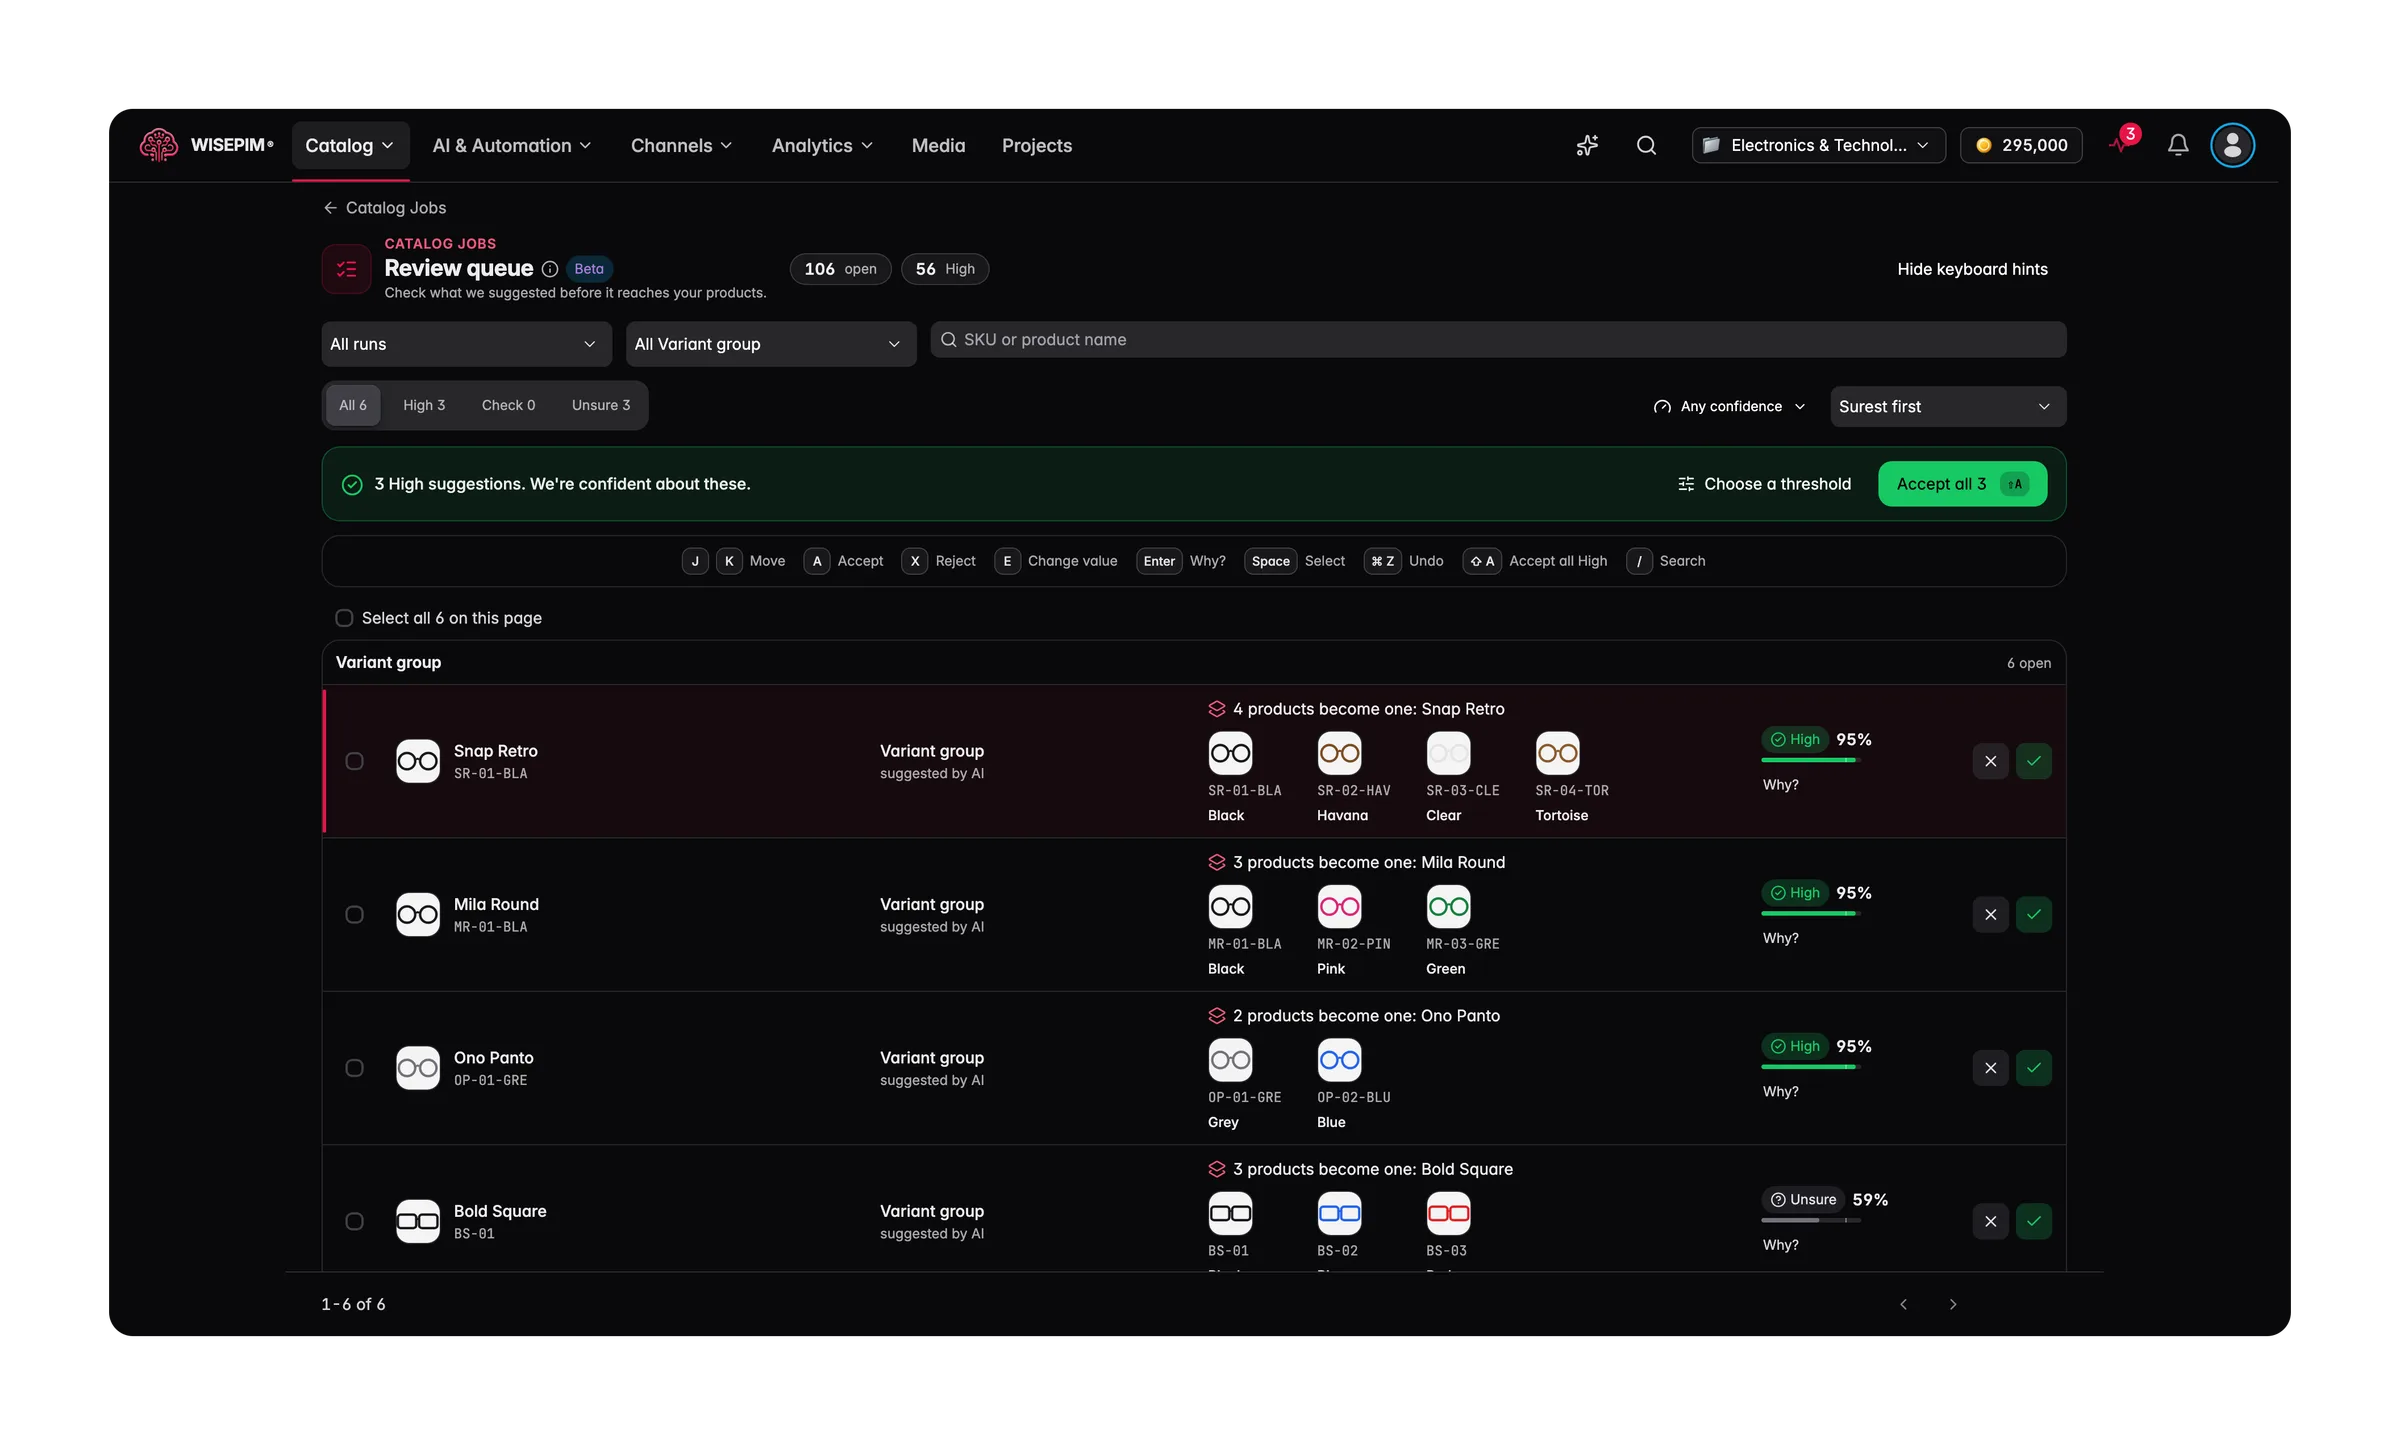2400x1445 pixels.
Task: Click Bold Square 59% confidence bar
Action: pyautogui.click(x=1810, y=1220)
